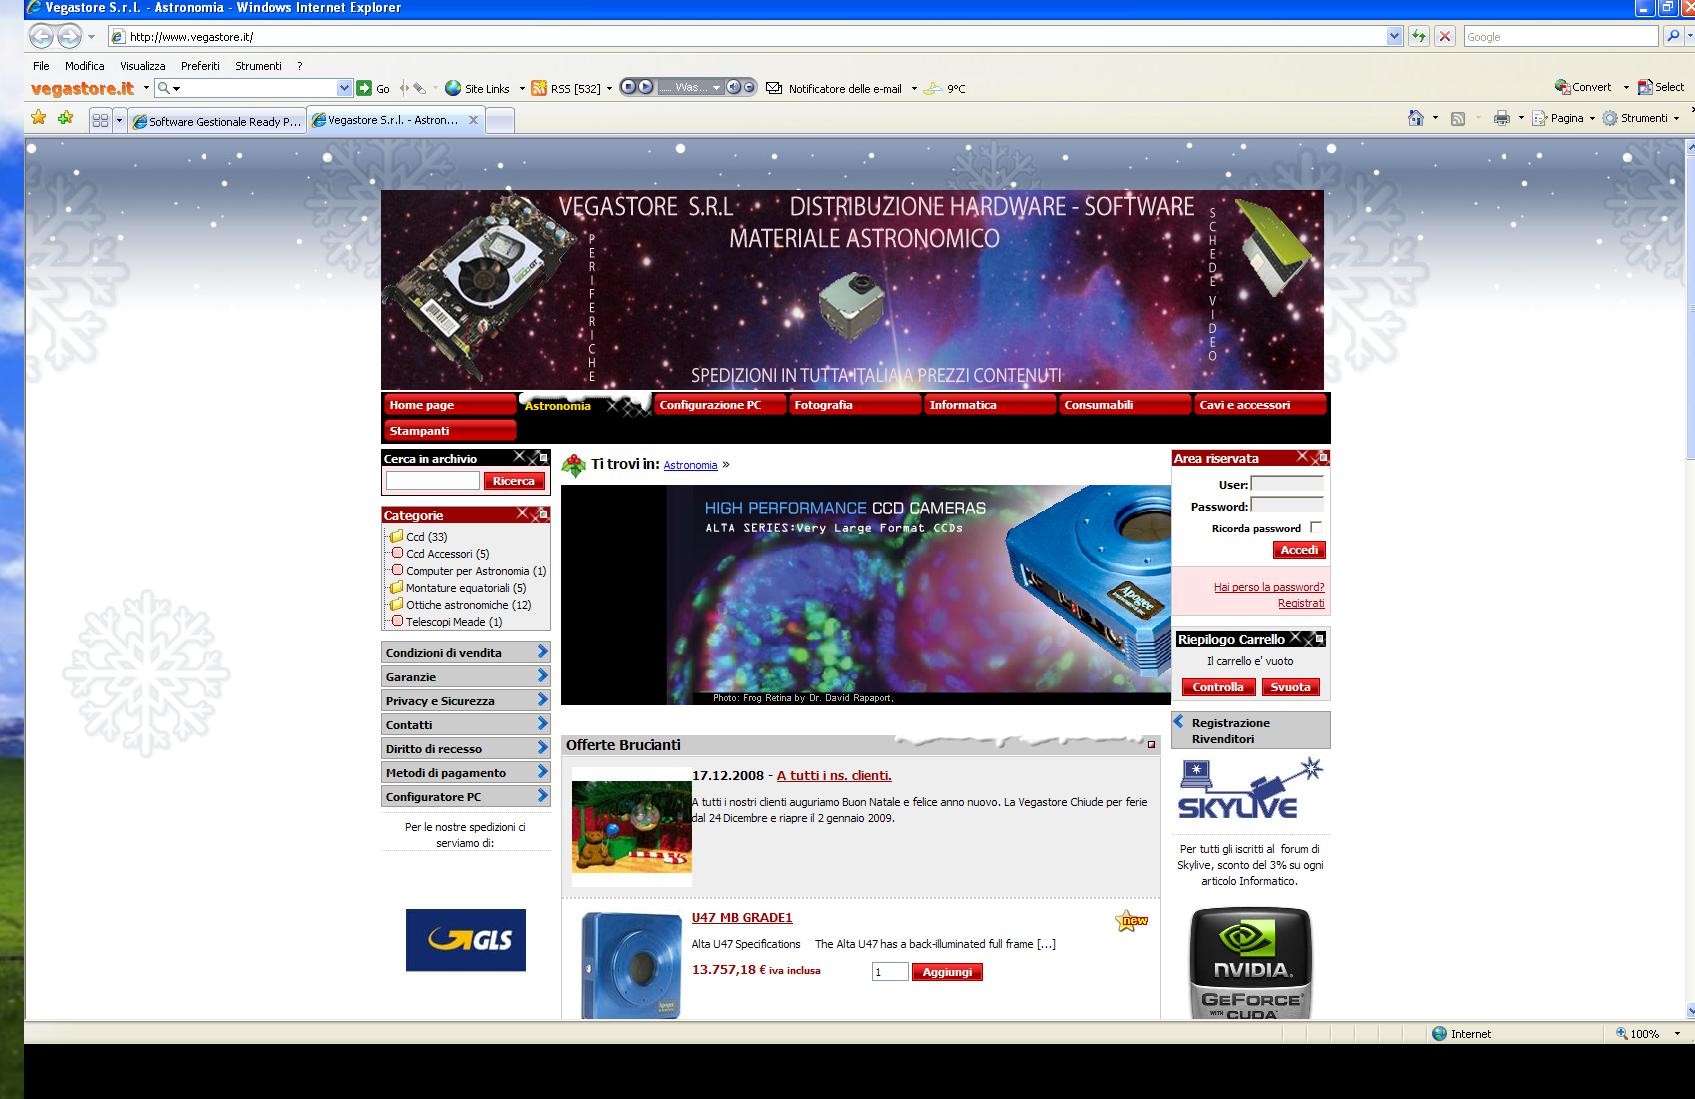
Task: Click the Feeds icon in command bar
Action: tap(1458, 118)
